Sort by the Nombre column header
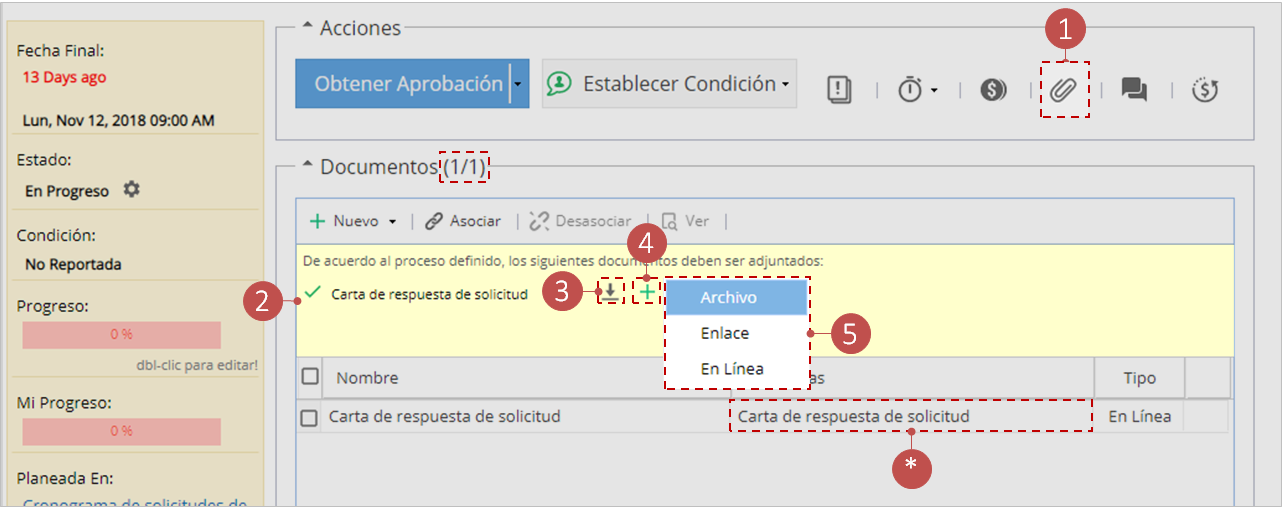Screen dimensions: 1282x508 [367, 378]
